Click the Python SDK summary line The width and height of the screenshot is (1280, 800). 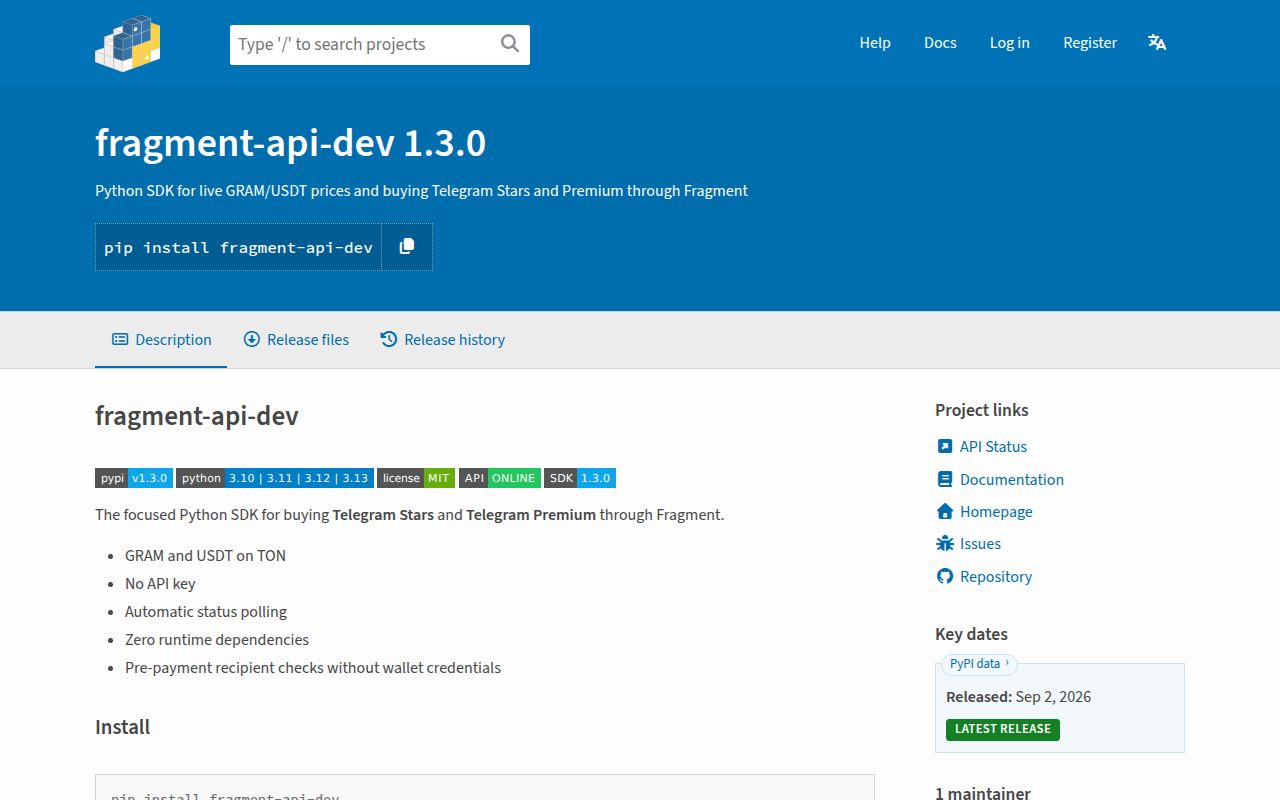(421, 190)
